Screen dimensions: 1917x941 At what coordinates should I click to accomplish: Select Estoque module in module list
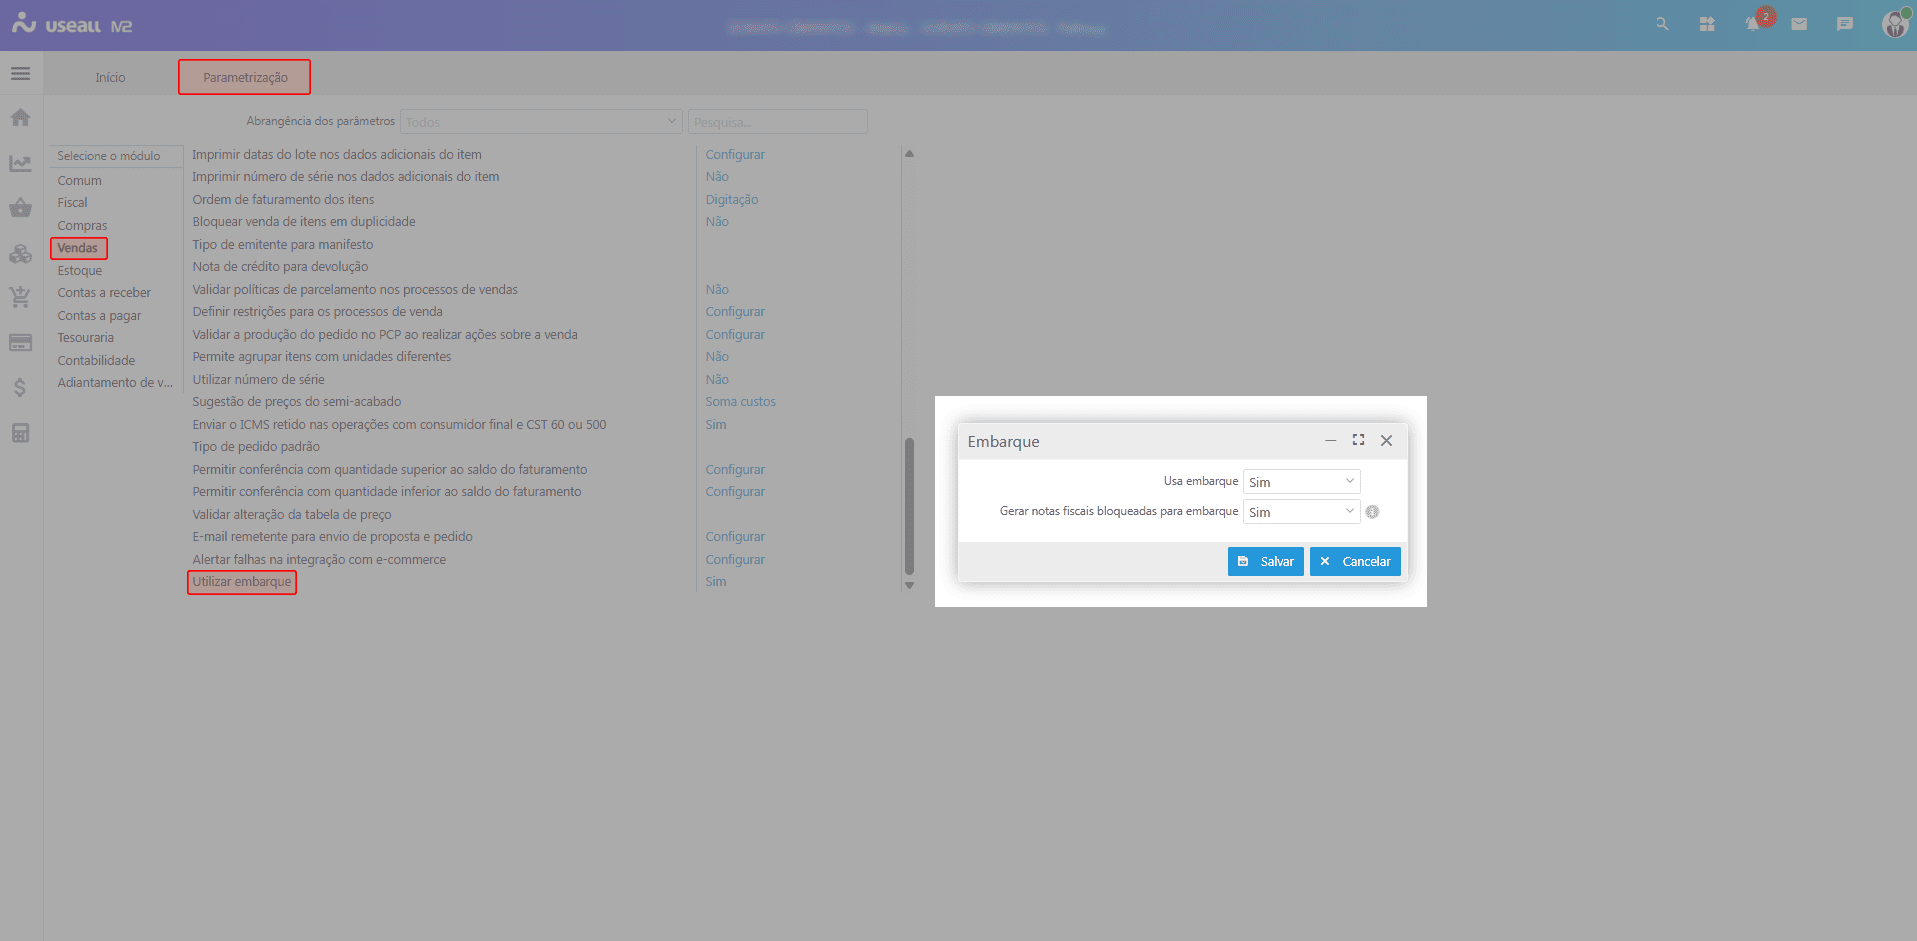80,271
